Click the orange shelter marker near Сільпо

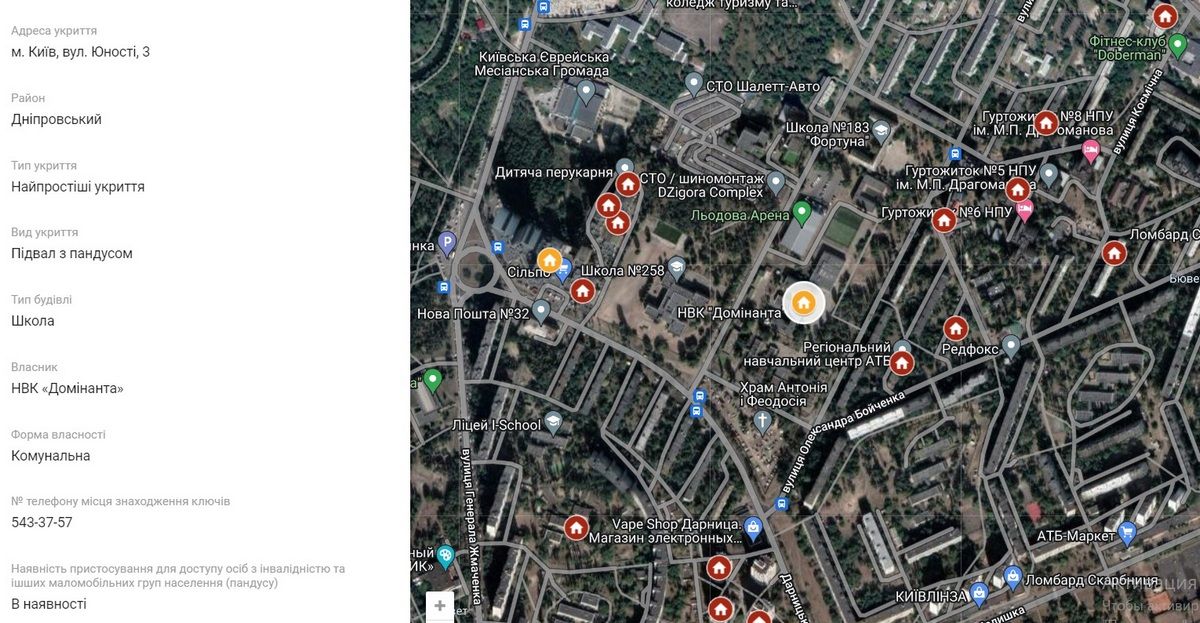click(x=549, y=261)
